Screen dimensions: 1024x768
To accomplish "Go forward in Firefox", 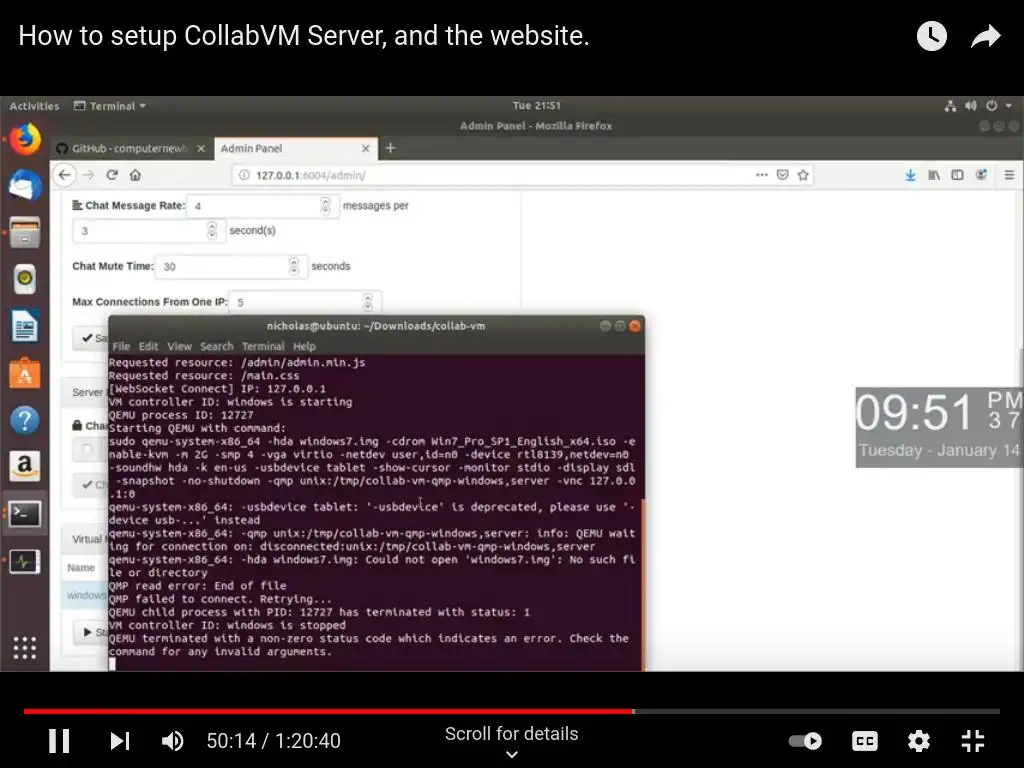I will [x=89, y=174].
